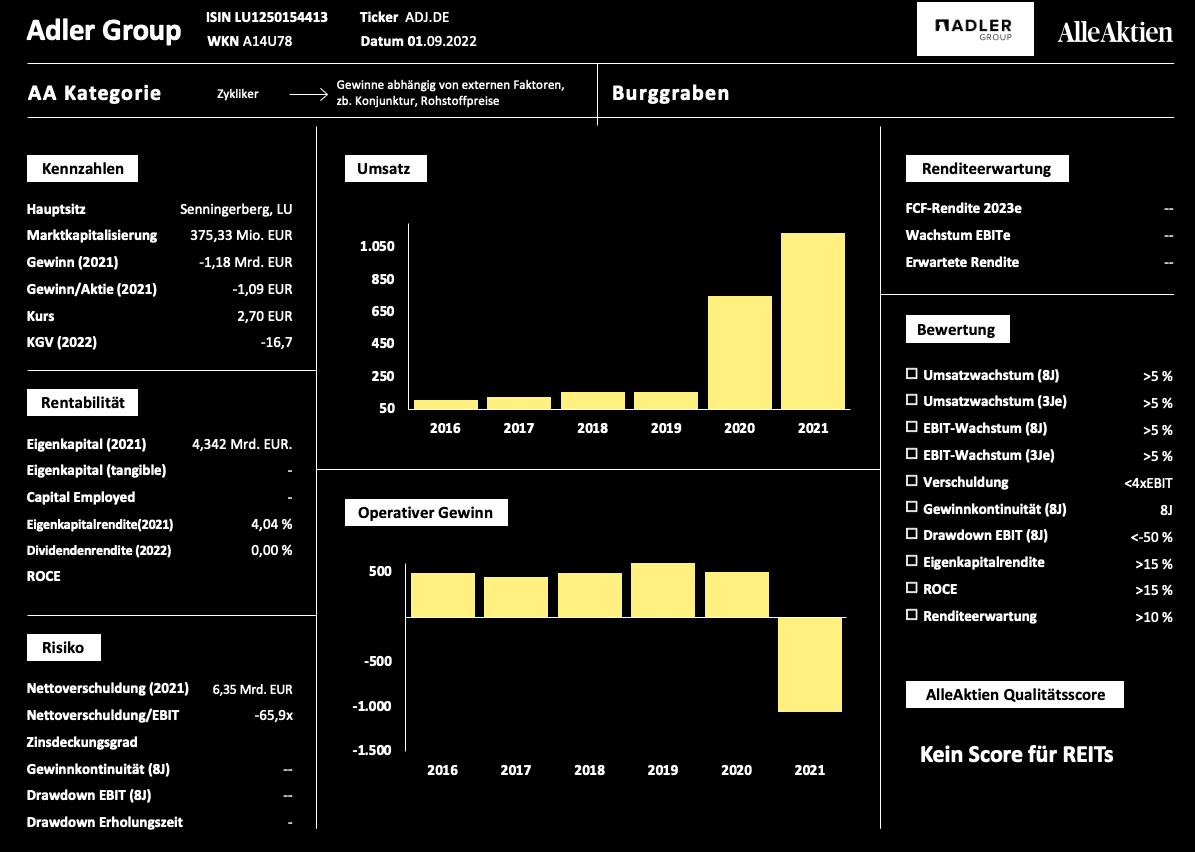This screenshot has width=1195, height=852.
Task: Select the -1.500 axis label in Operativer Gewinn
Action: click(x=371, y=750)
